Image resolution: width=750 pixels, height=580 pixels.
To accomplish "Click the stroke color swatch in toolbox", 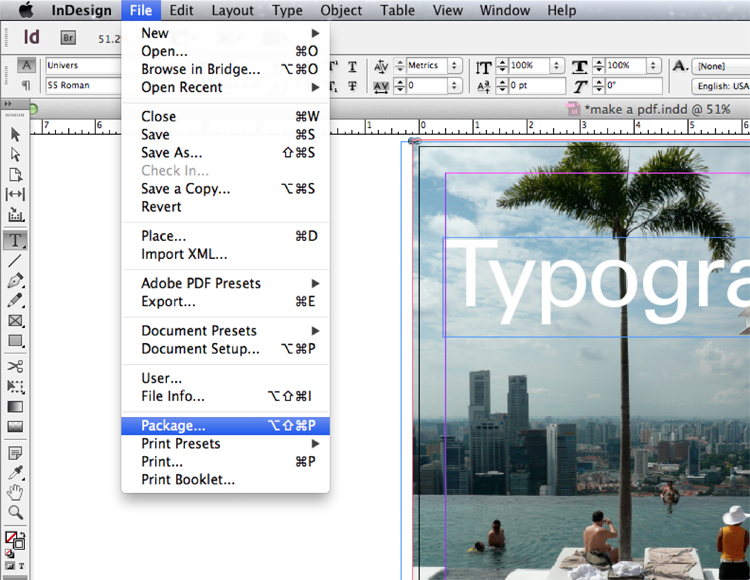I will [x=20, y=544].
